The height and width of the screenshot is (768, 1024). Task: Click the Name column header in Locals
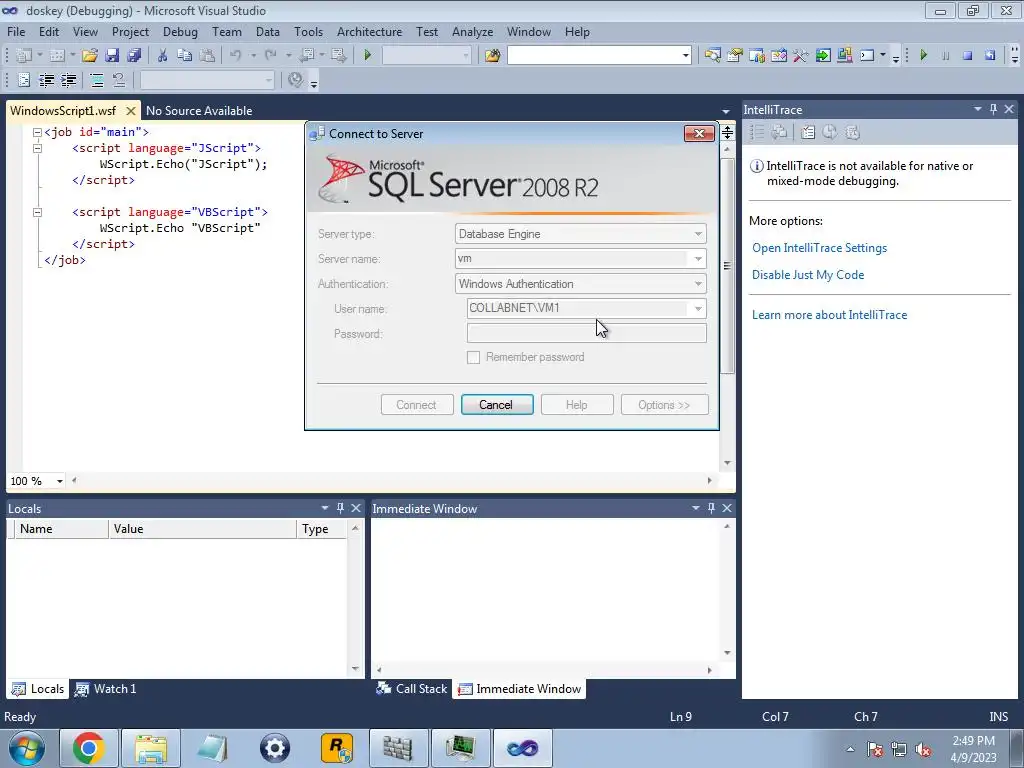click(61, 529)
